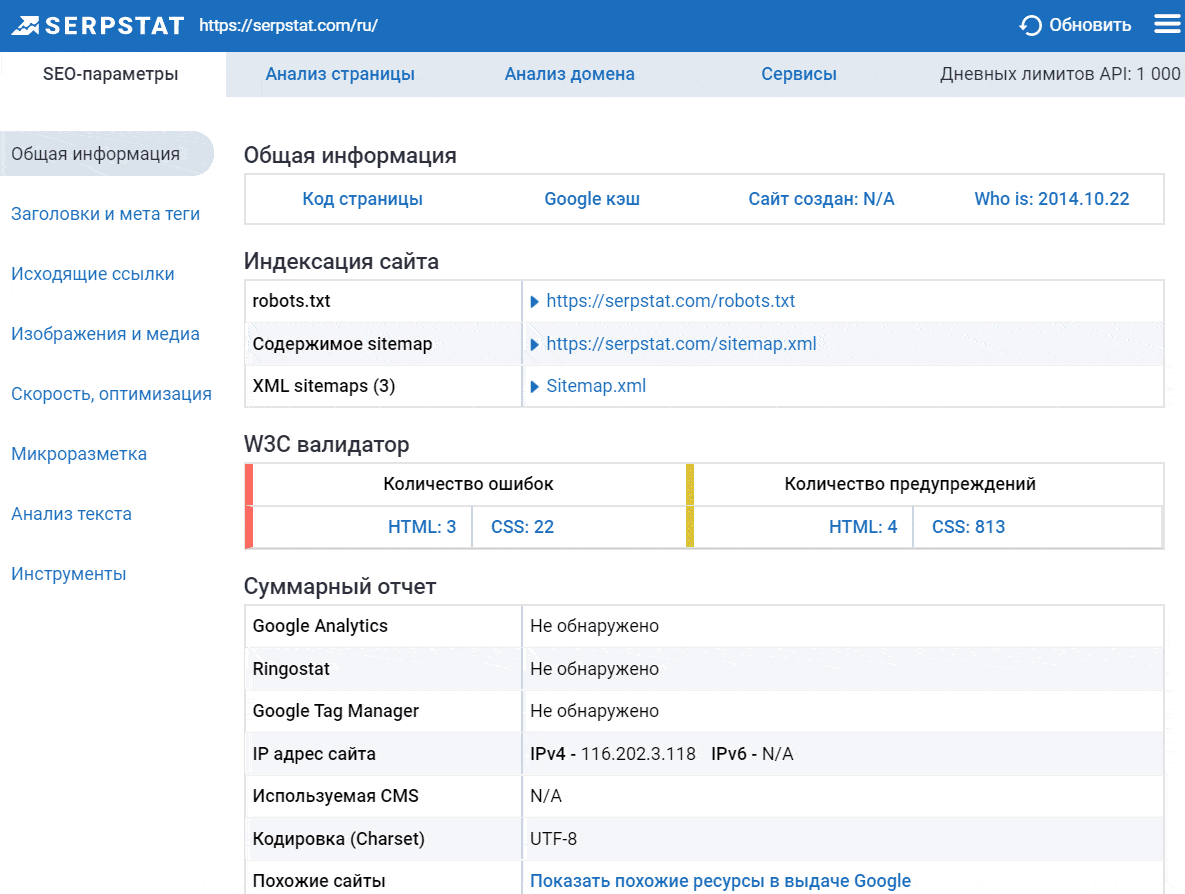Image resolution: width=1185 pixels, height=894 pixels.
Task: Open Код страницы link
Action: pos(363,199)
